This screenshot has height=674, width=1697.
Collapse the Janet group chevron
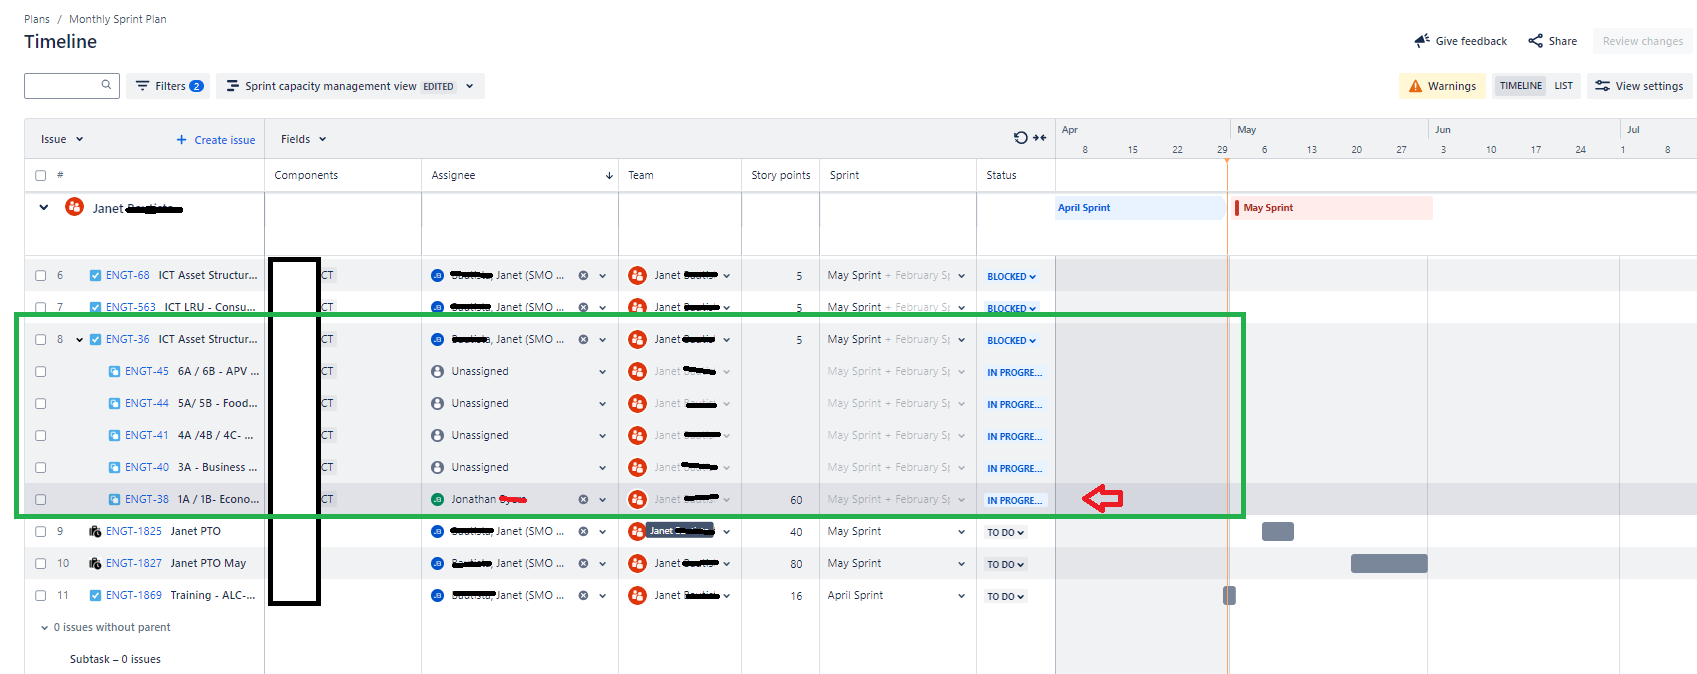click(x=44, y=208)
